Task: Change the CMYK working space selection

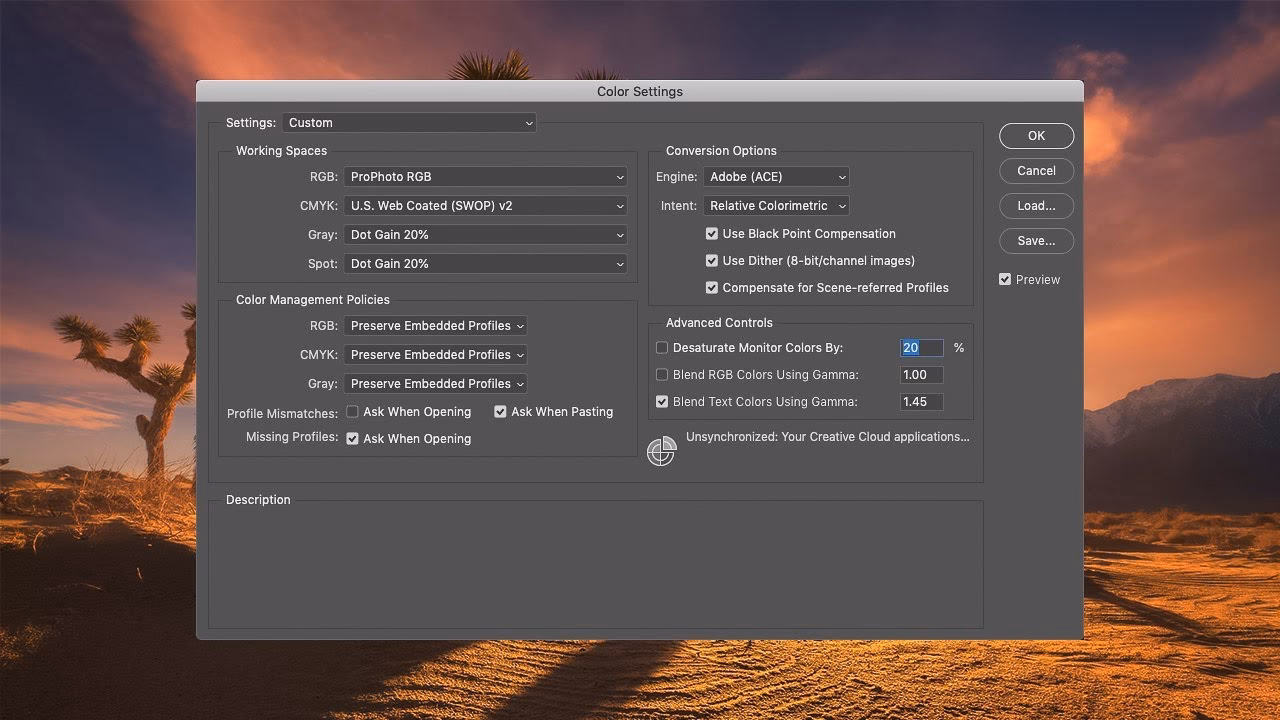Action: point(485,205)
